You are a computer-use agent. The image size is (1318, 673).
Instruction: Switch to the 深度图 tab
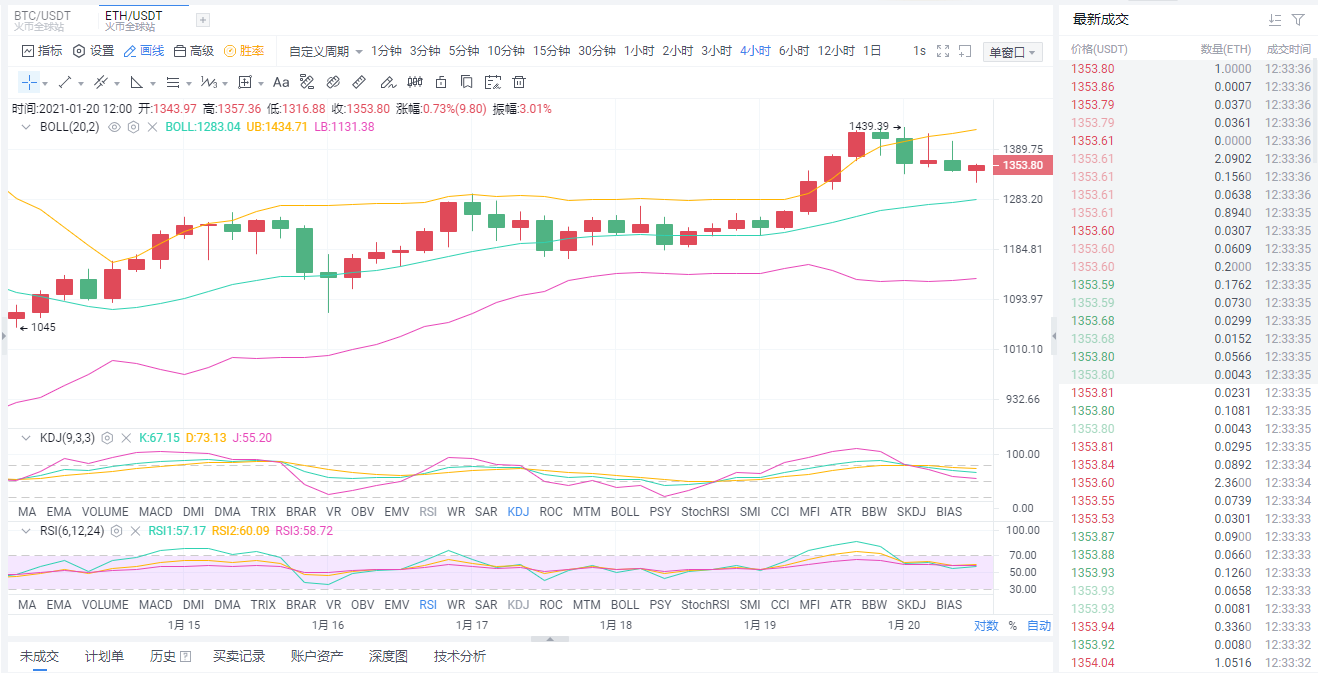click(x=386, y=655)
